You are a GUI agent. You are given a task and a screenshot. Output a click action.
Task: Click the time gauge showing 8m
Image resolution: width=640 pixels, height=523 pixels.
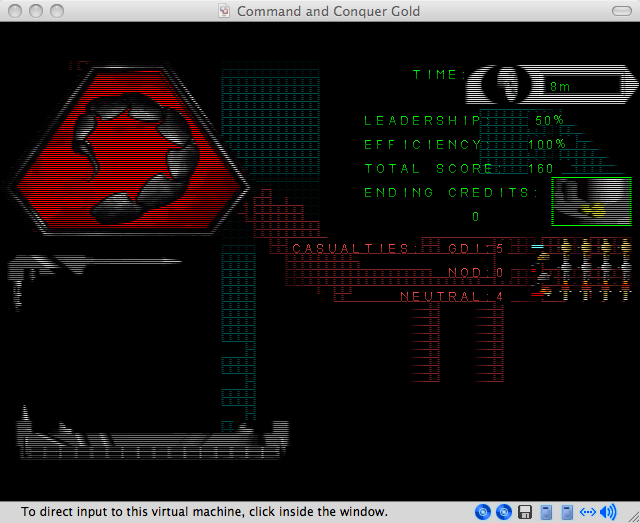(x=552, y=85)
